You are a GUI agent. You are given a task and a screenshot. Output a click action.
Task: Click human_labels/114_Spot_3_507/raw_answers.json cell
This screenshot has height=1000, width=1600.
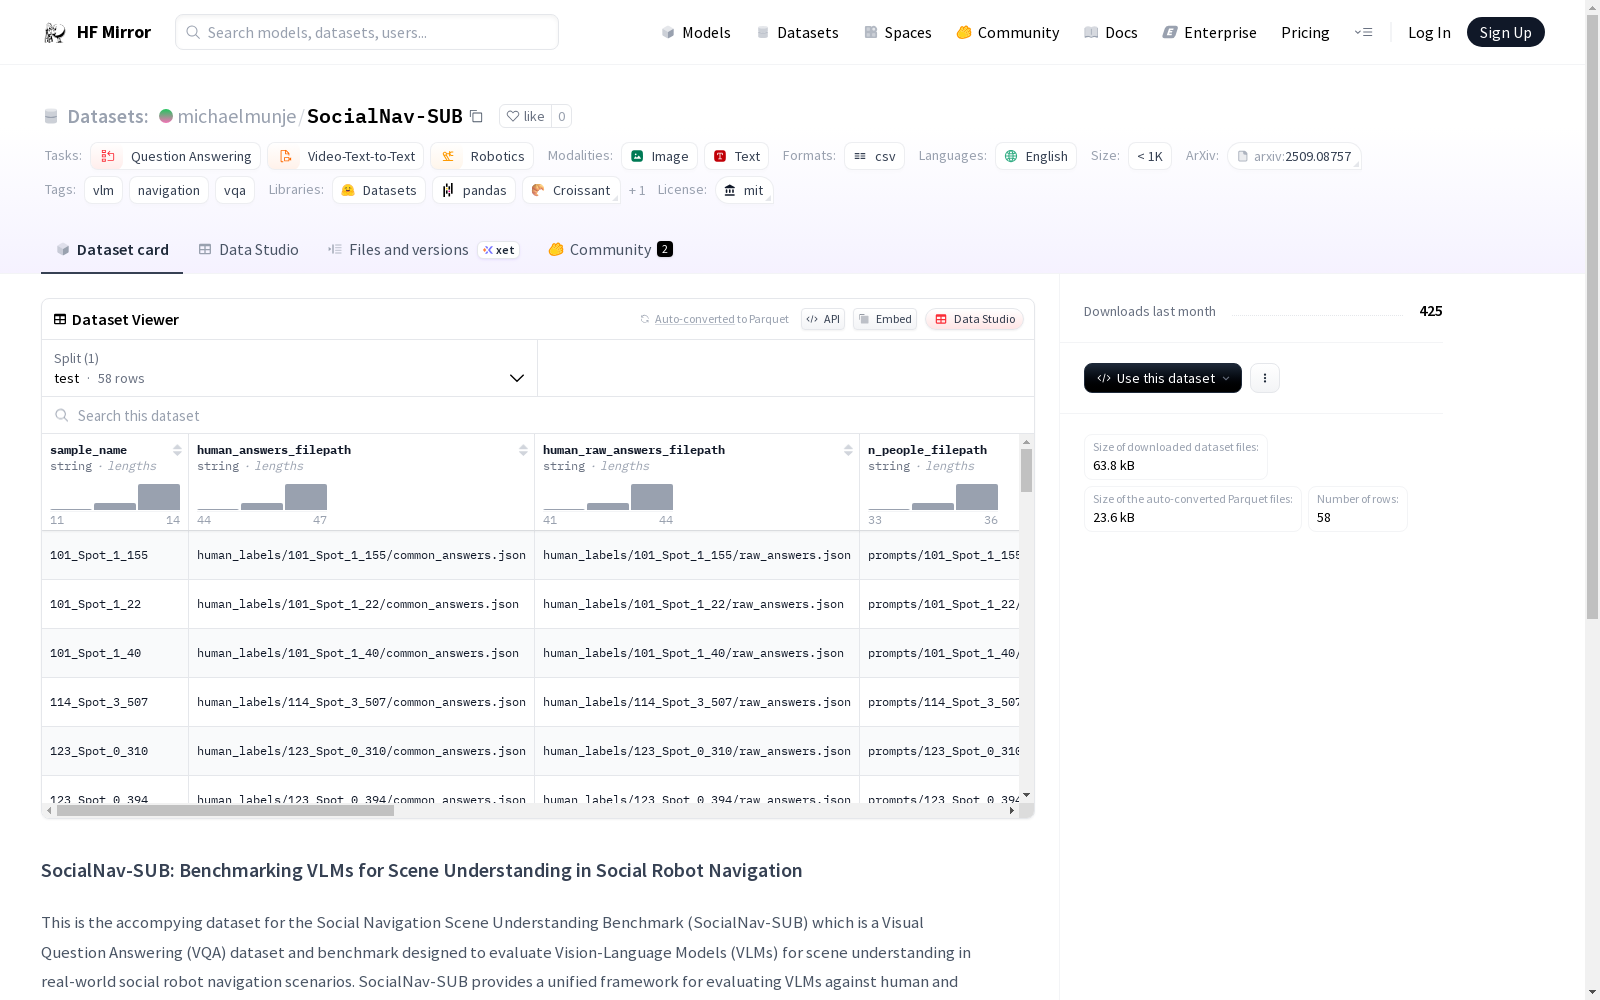(x=697, y=702)
